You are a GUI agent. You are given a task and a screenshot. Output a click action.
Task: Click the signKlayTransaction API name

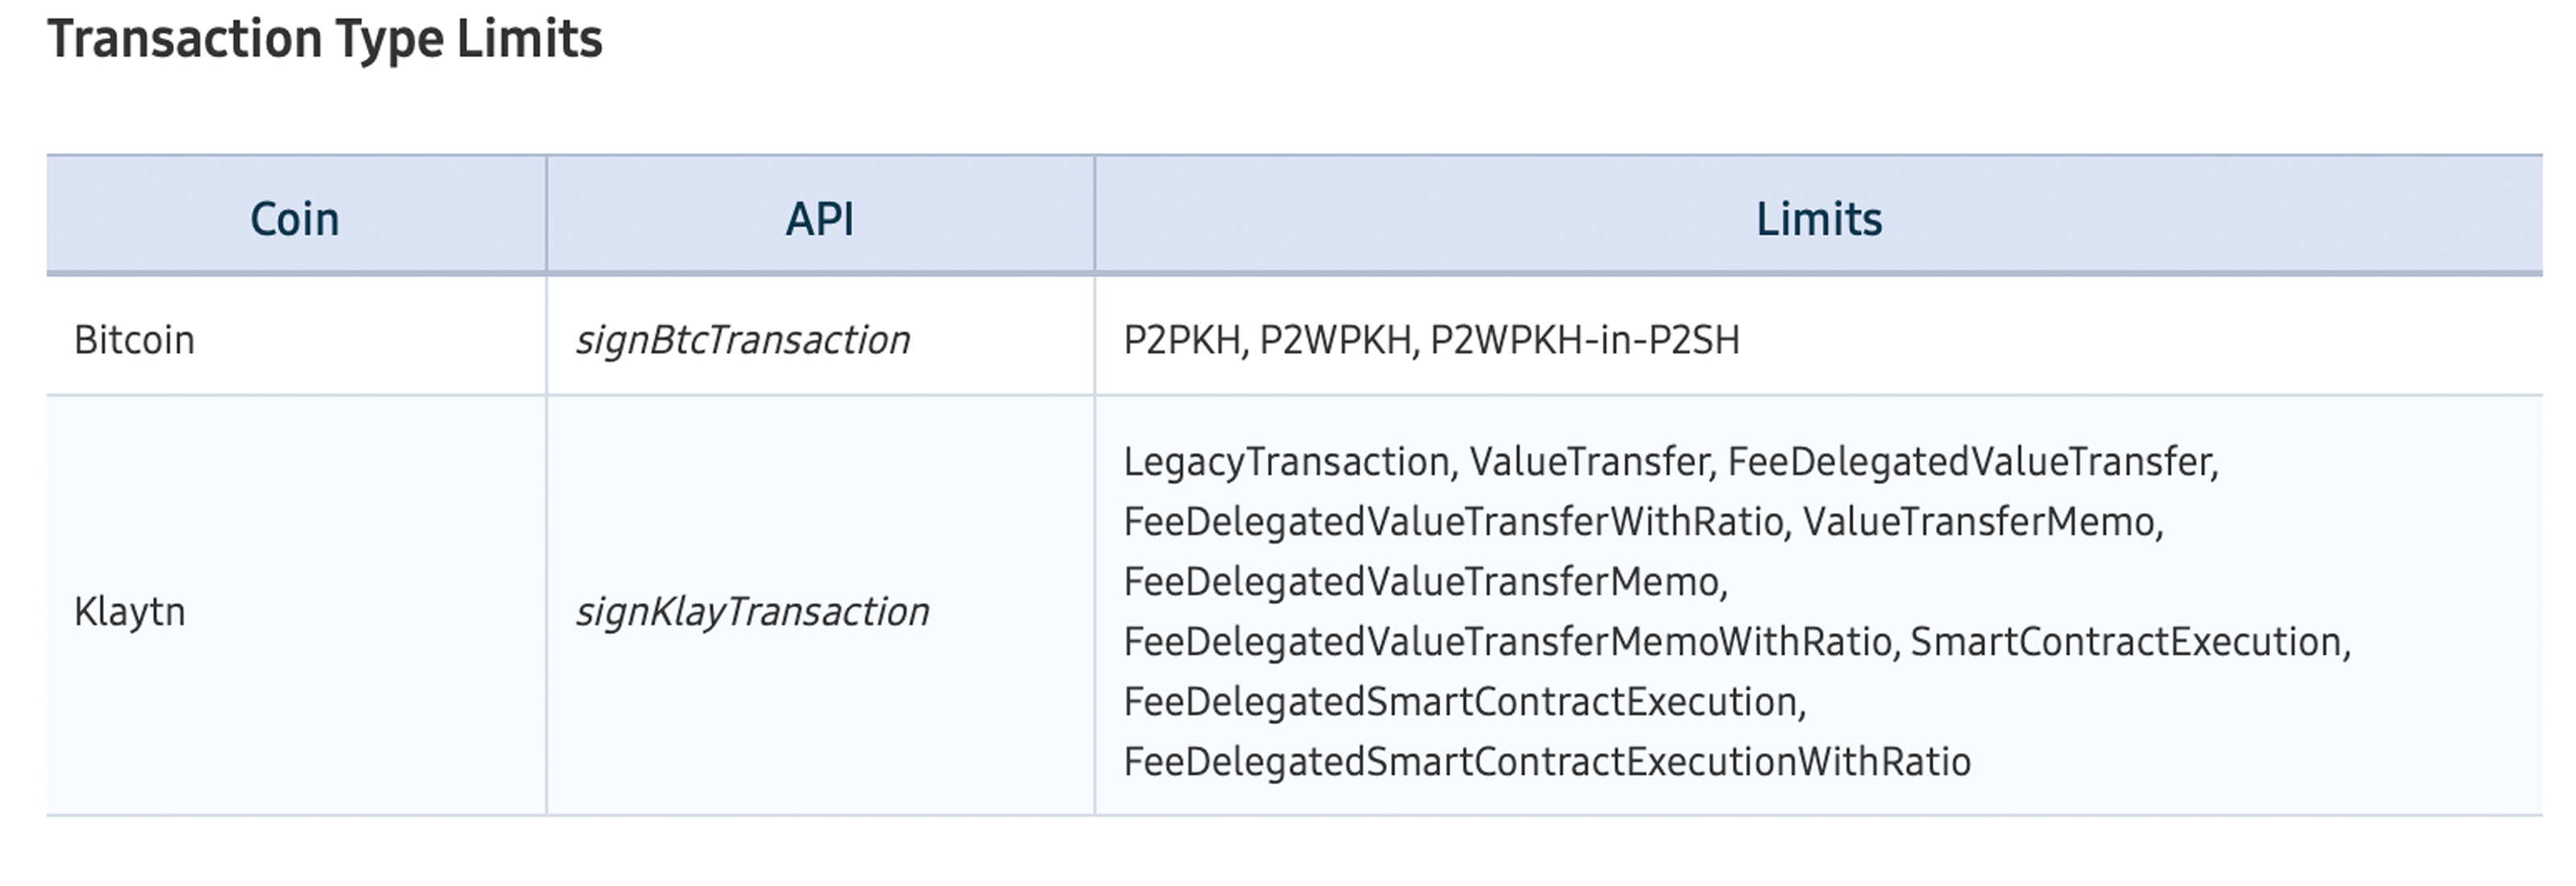752,612
